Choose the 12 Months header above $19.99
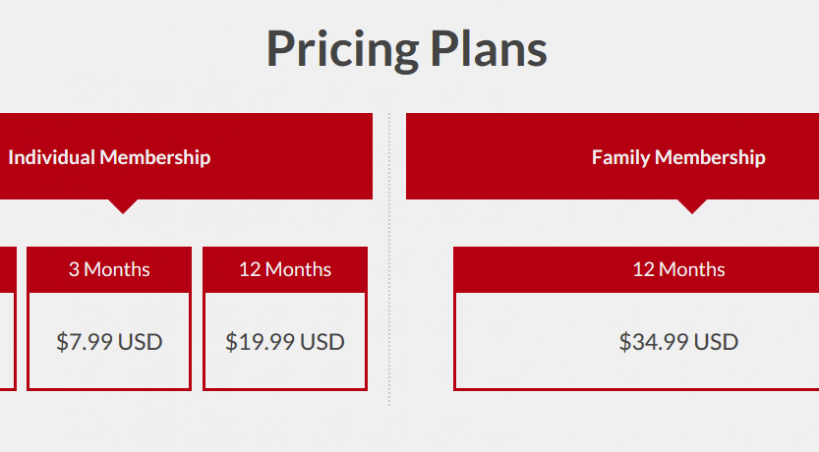 tap(285, 269)
